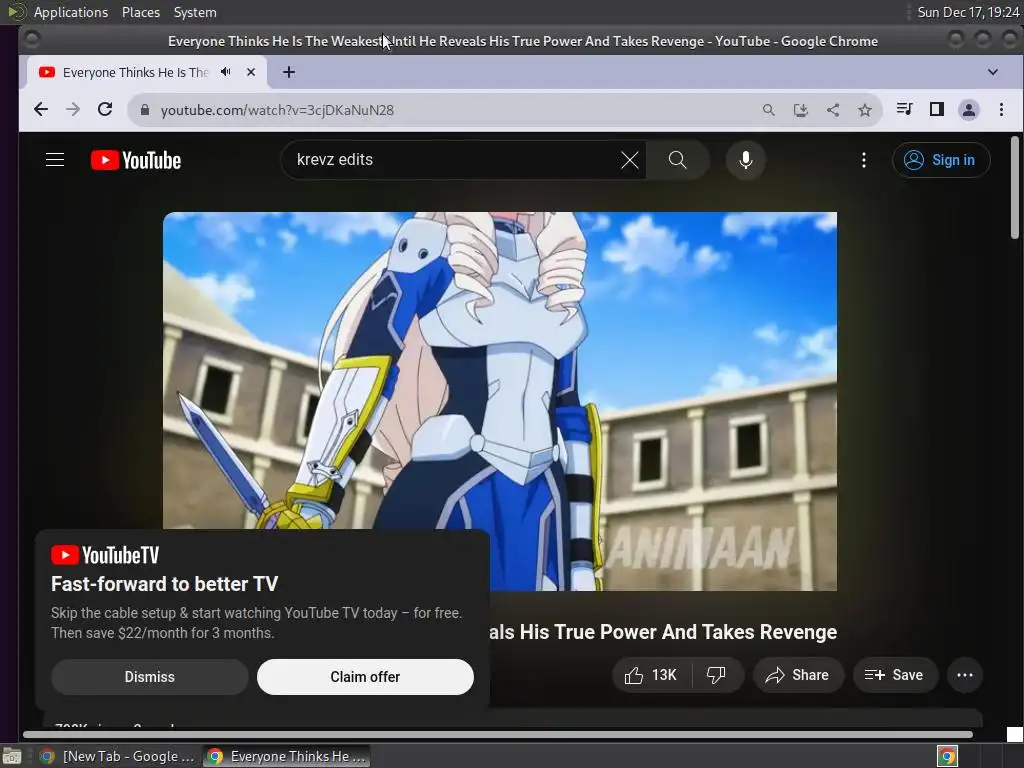Click the video player to pause
The image size is (1024, 768).
tap(500, 401)
